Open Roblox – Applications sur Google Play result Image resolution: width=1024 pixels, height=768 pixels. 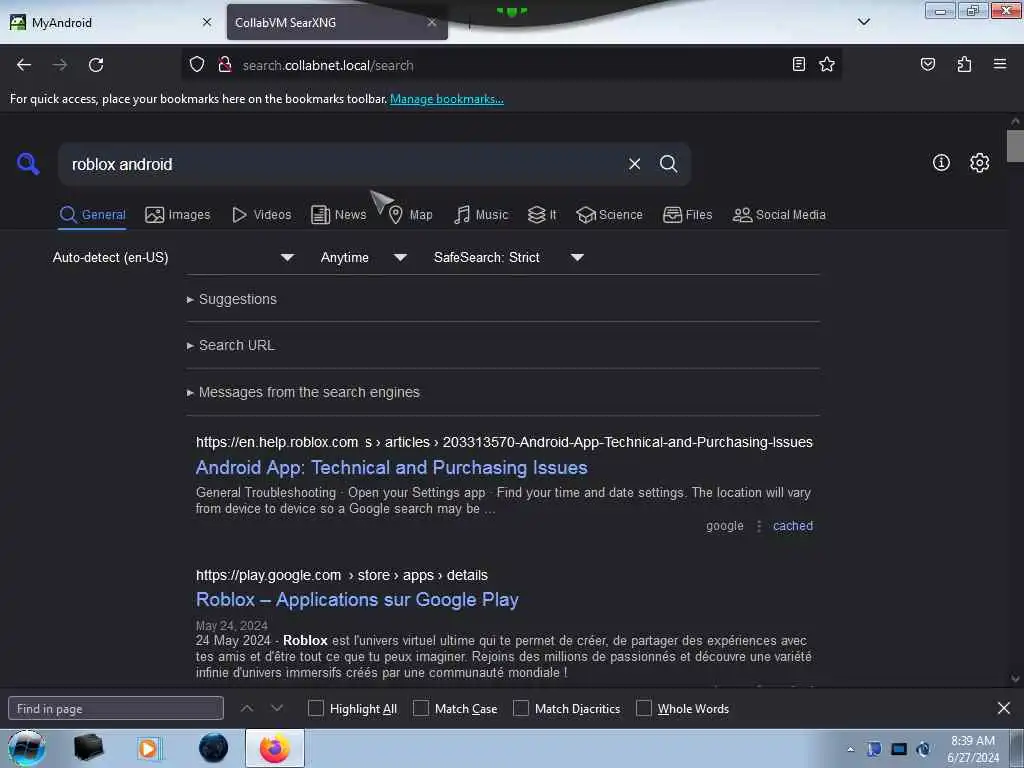[x=357, y=600]
